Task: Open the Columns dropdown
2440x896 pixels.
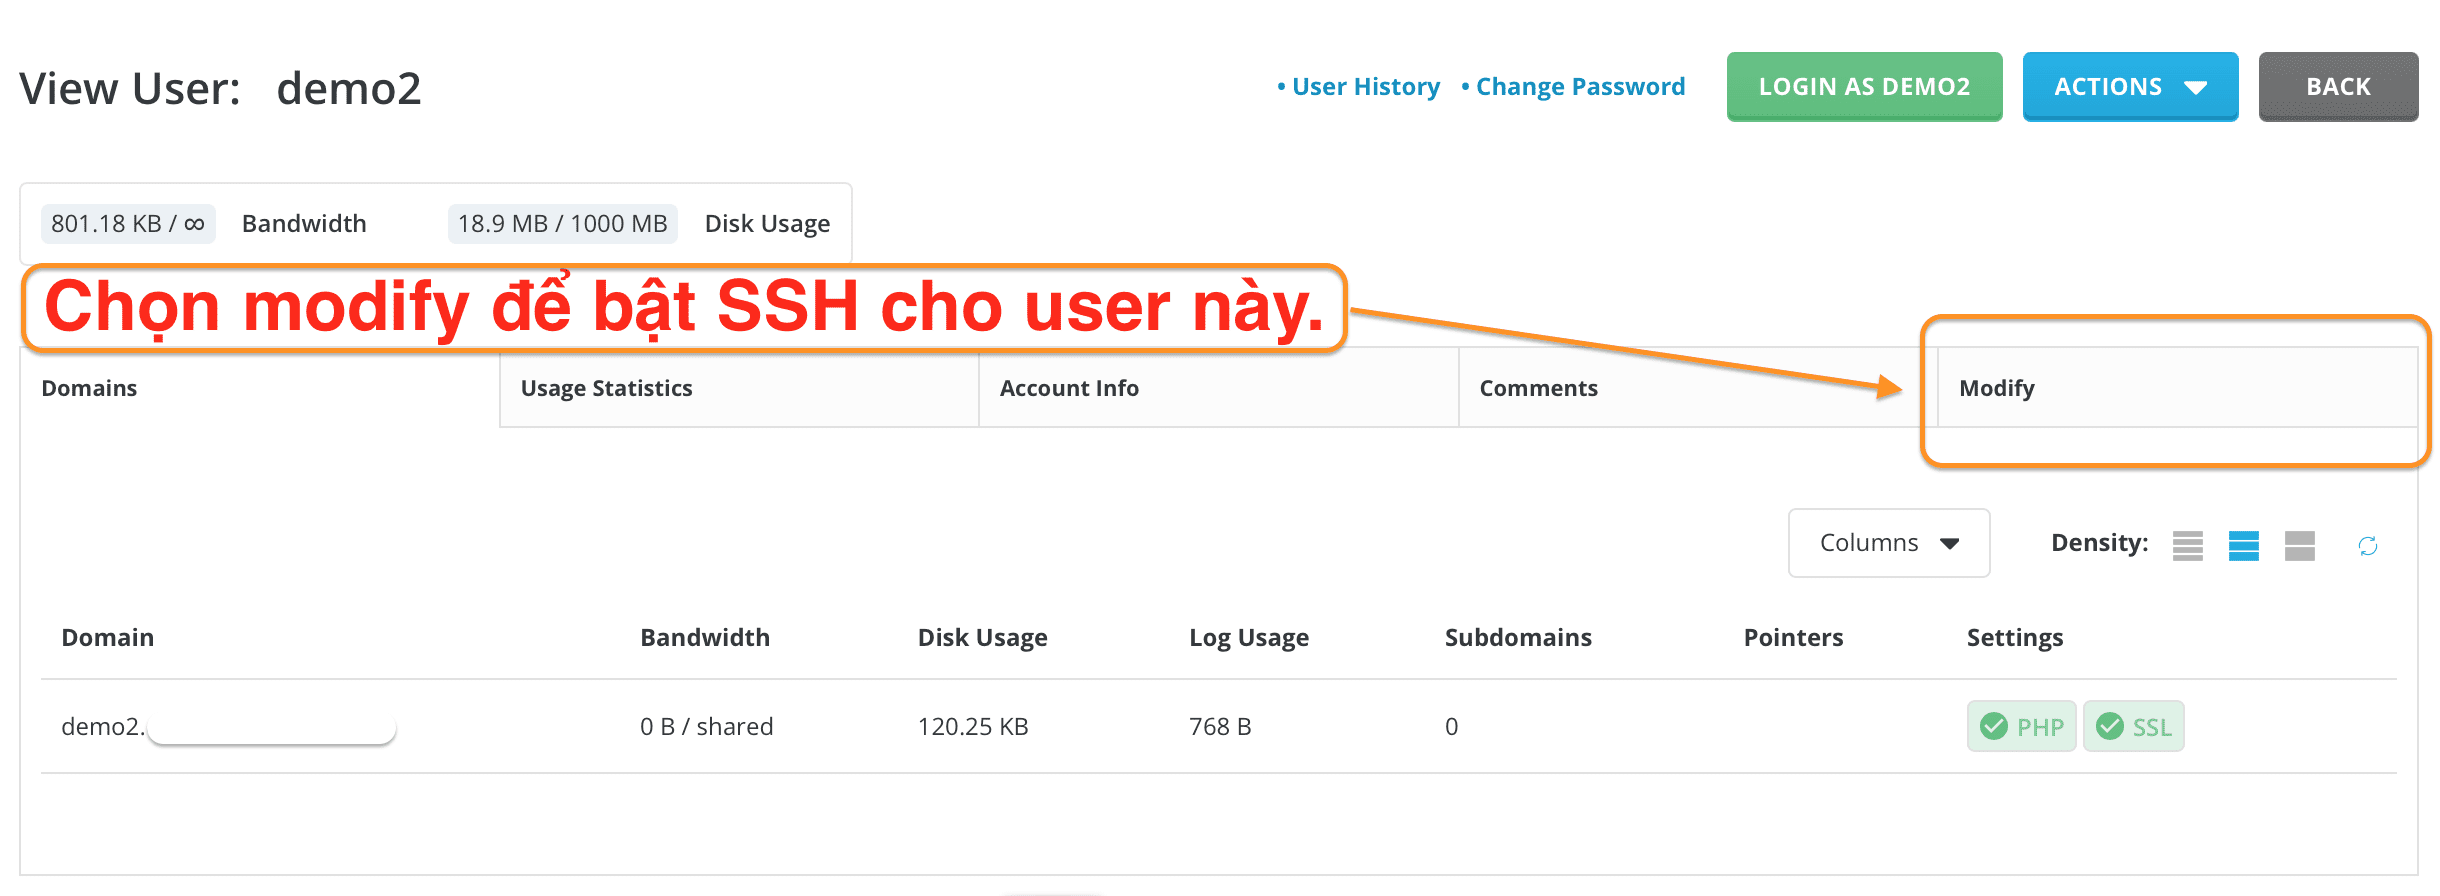Action: (1888, 543)
